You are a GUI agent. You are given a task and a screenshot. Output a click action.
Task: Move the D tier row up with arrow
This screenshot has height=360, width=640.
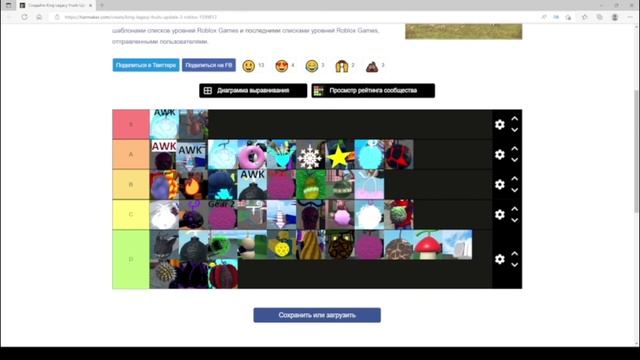[x=515, y=253]
